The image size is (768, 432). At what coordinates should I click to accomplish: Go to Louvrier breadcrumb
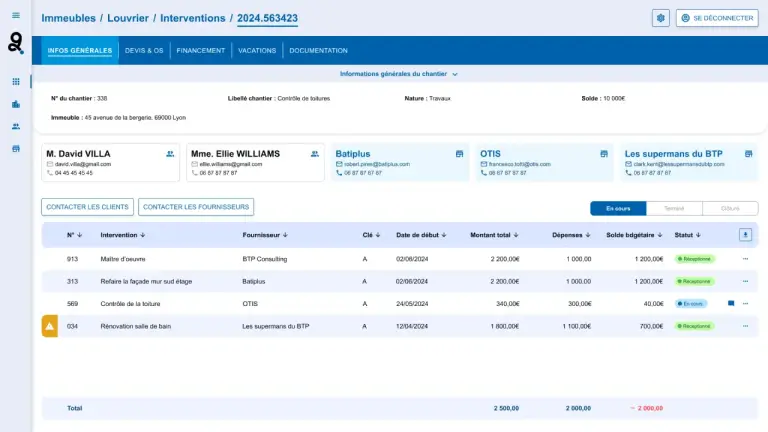click(x=128, y=18)
